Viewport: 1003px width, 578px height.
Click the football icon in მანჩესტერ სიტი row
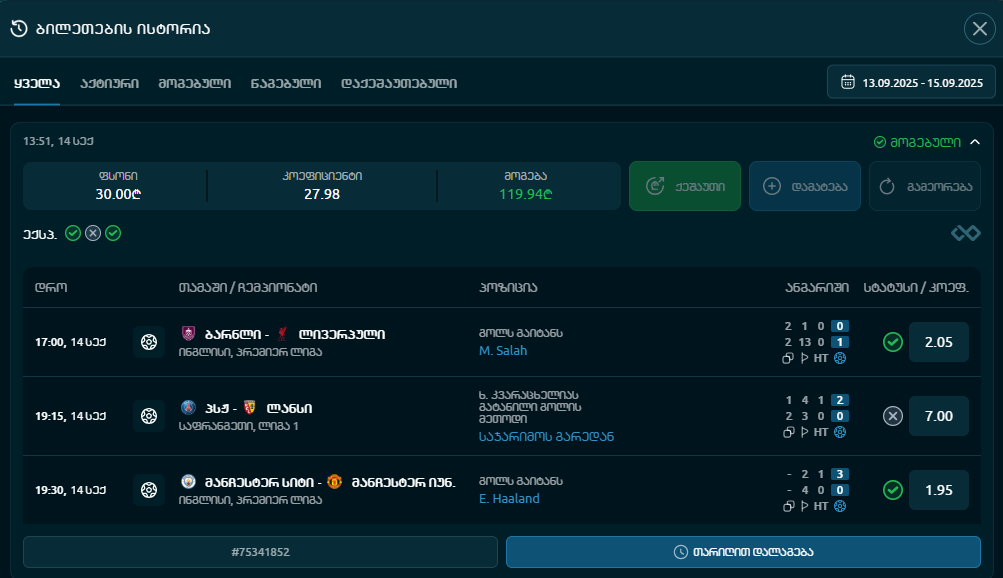(149, 490)
